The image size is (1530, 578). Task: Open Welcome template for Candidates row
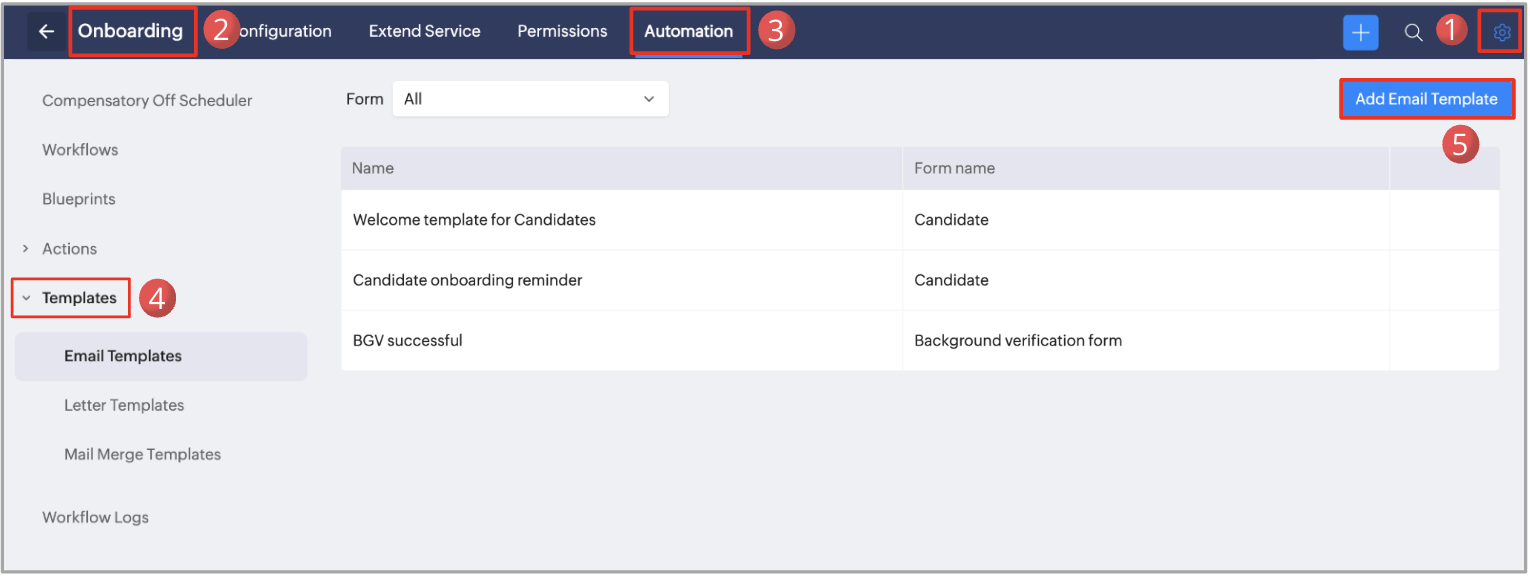click(474, 220)
